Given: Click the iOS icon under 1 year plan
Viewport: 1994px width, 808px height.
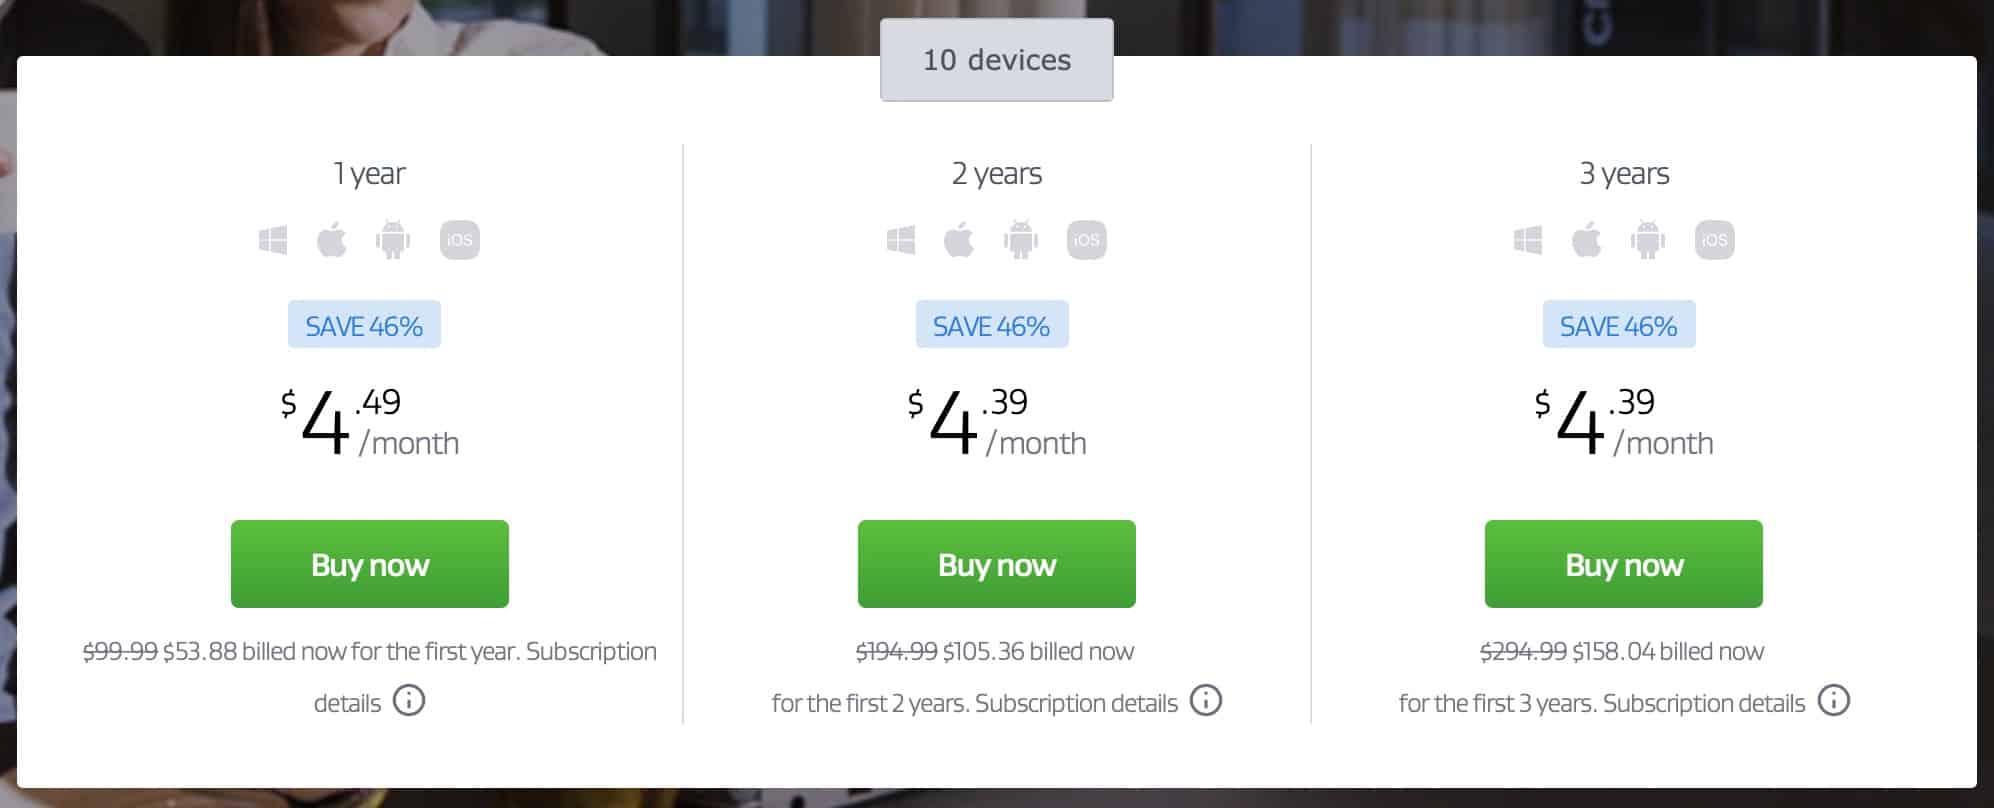Looking at the screenshot, I should [x=460, y=240].
